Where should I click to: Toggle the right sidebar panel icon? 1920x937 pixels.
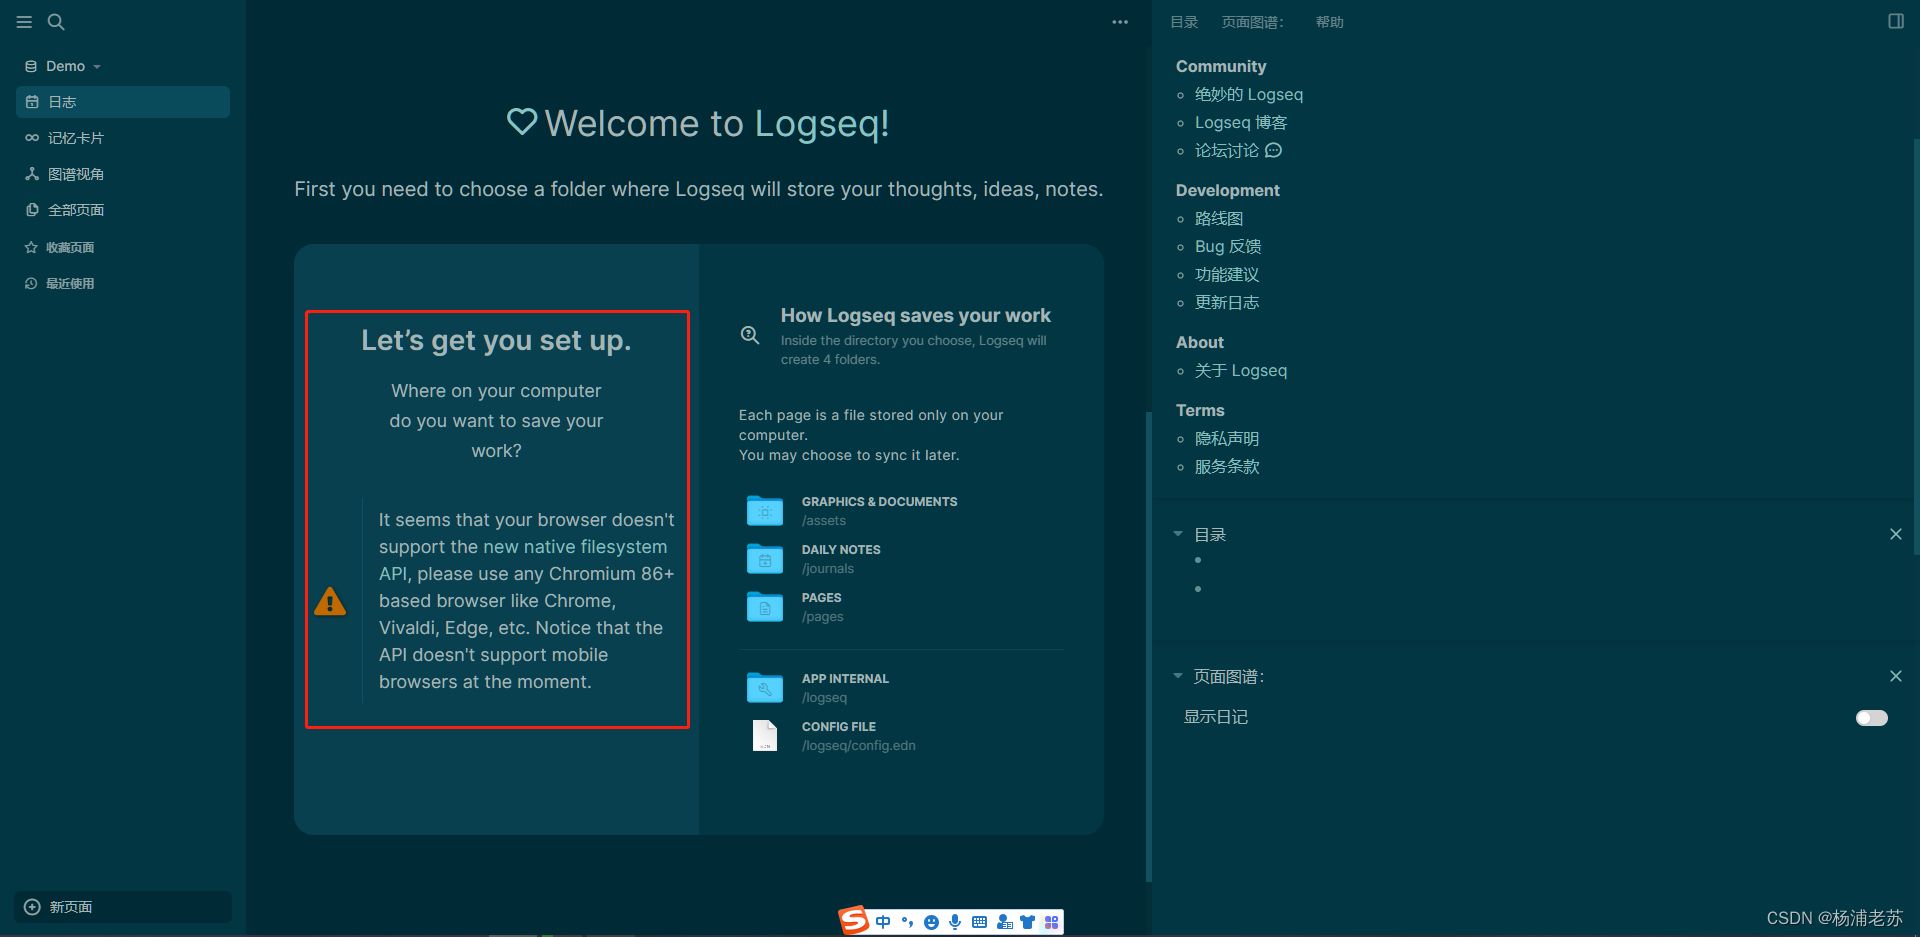coord(1896,21)
